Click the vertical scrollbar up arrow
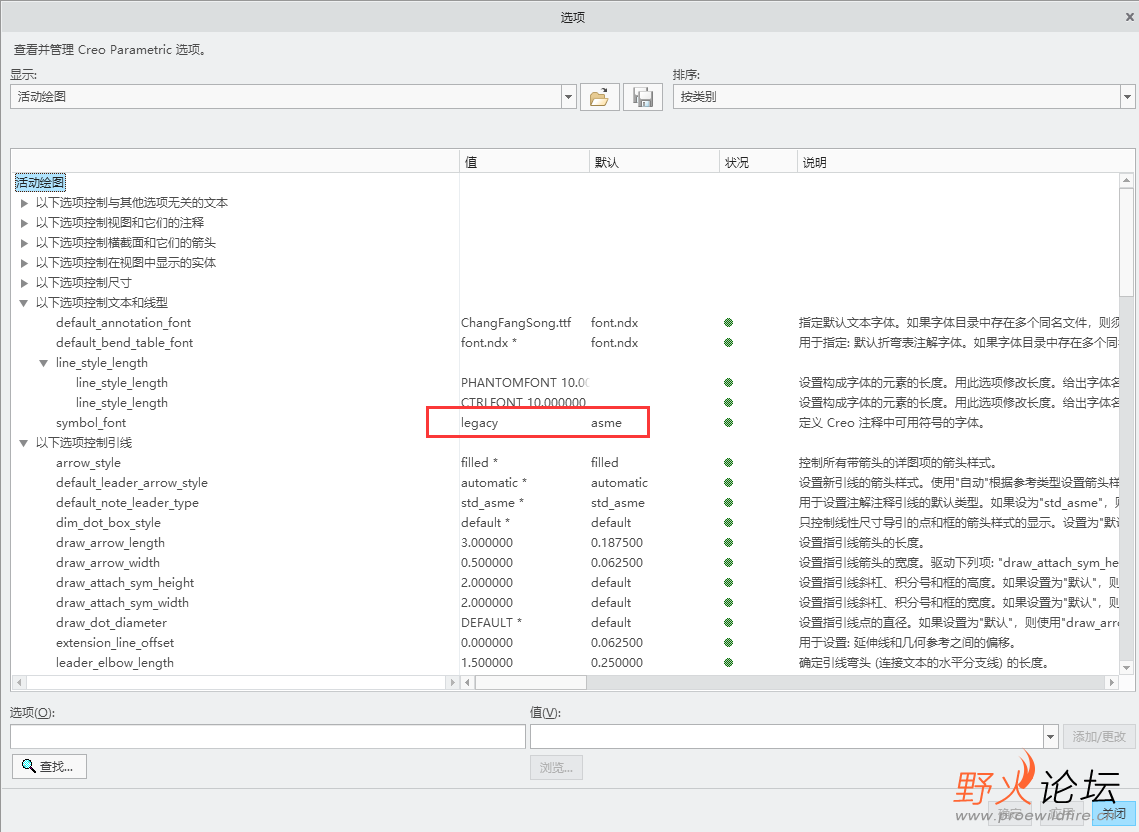This screenshot has width=1139, height=832. click(1127, 180)
